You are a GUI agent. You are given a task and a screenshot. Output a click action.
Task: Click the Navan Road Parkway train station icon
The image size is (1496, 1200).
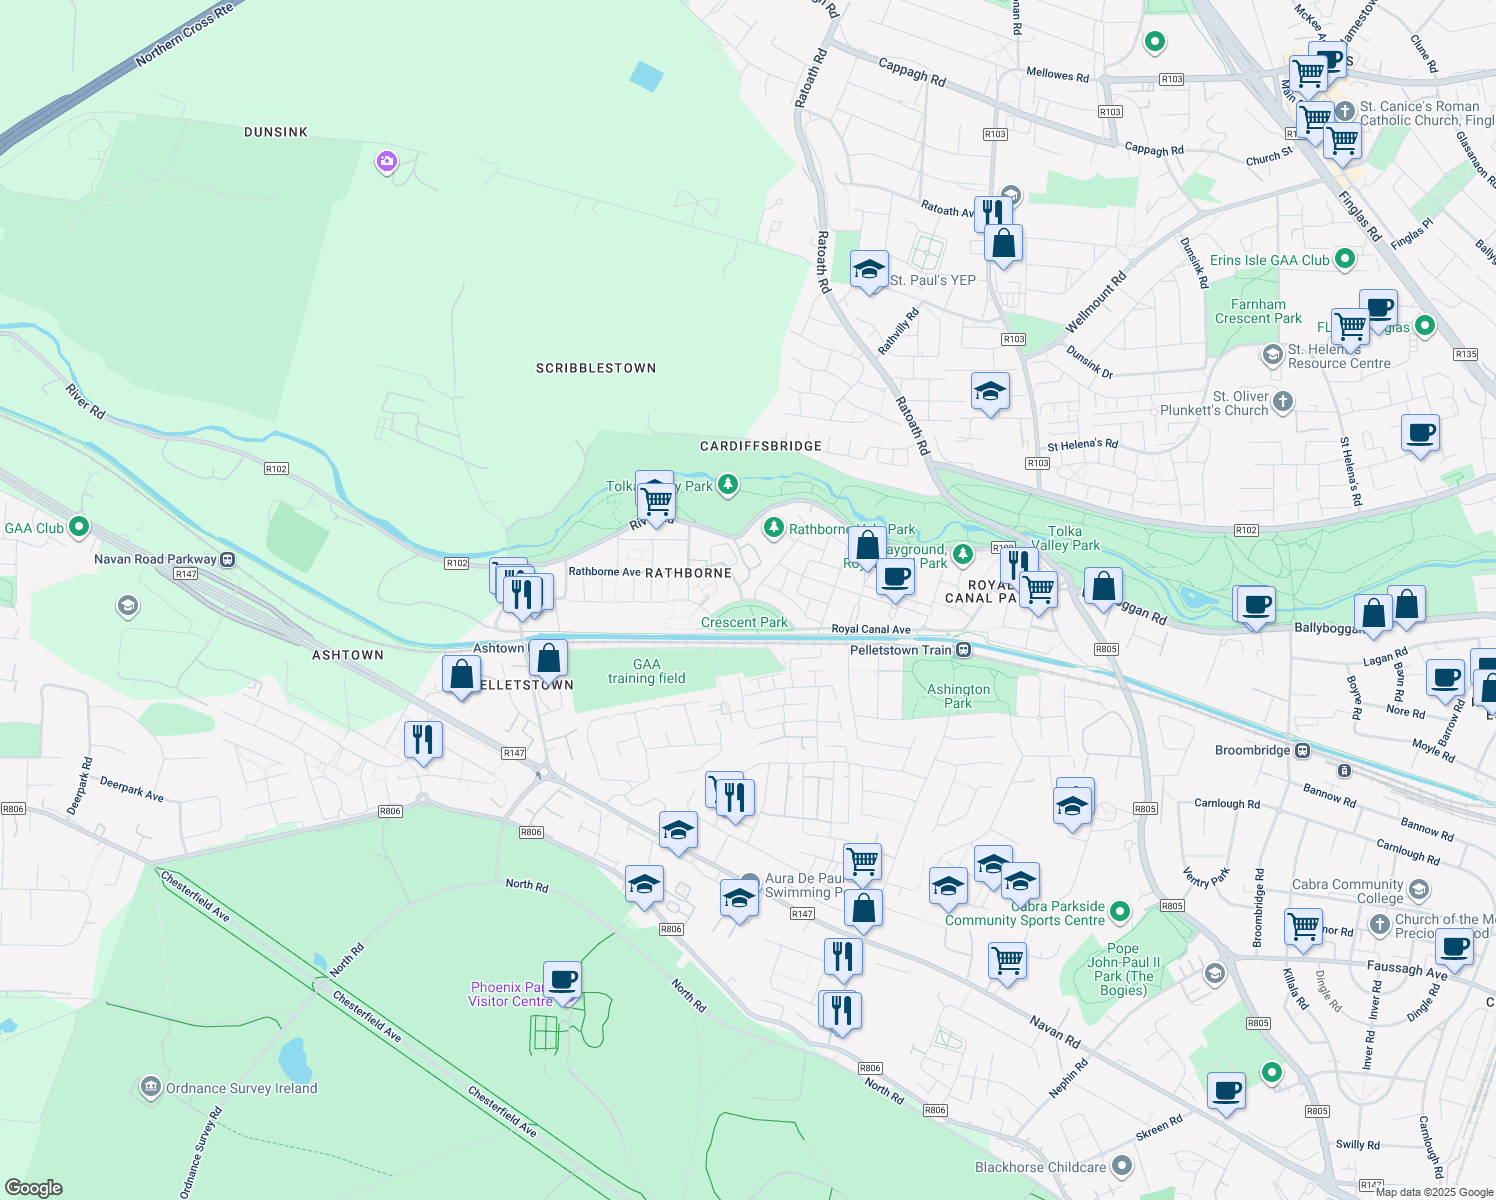[x=228, y=560]
